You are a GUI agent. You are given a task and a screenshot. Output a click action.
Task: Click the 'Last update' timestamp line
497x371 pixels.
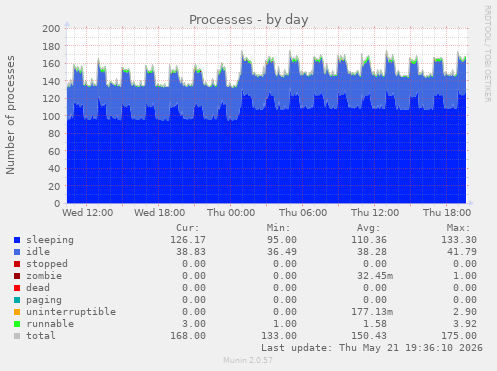pos(372,348)
